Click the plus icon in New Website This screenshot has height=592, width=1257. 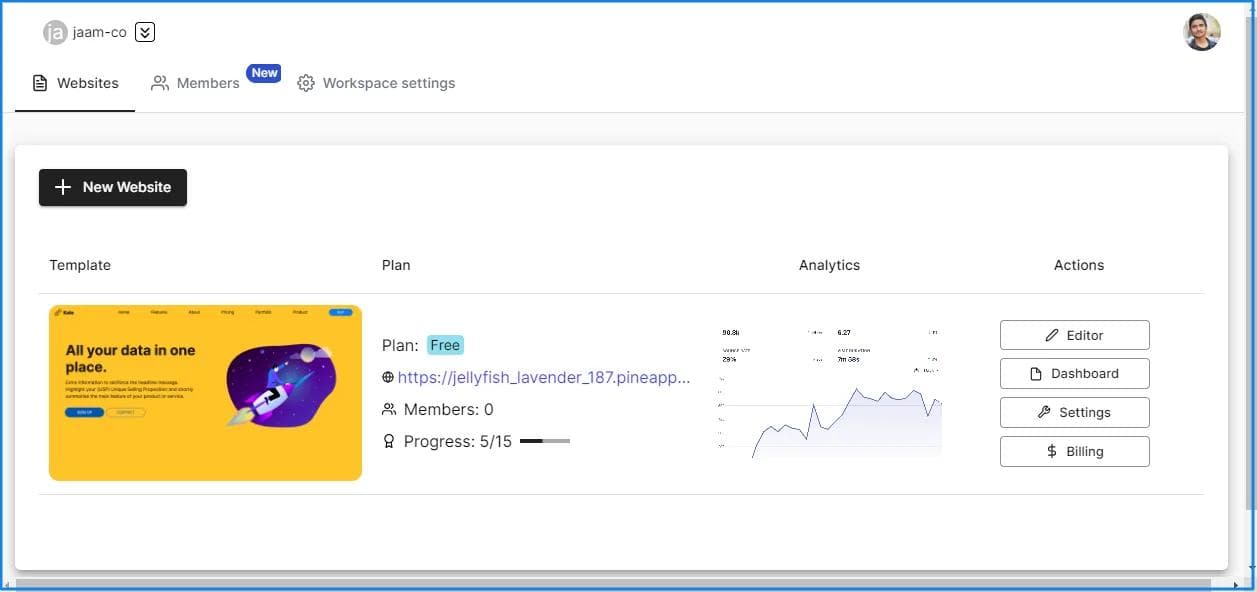63,187
